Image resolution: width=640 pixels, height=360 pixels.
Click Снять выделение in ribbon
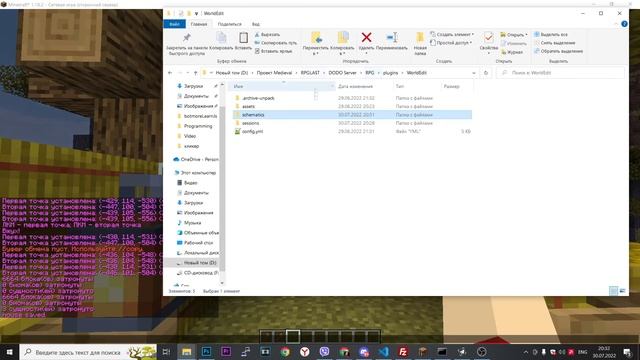click(555, 43)
